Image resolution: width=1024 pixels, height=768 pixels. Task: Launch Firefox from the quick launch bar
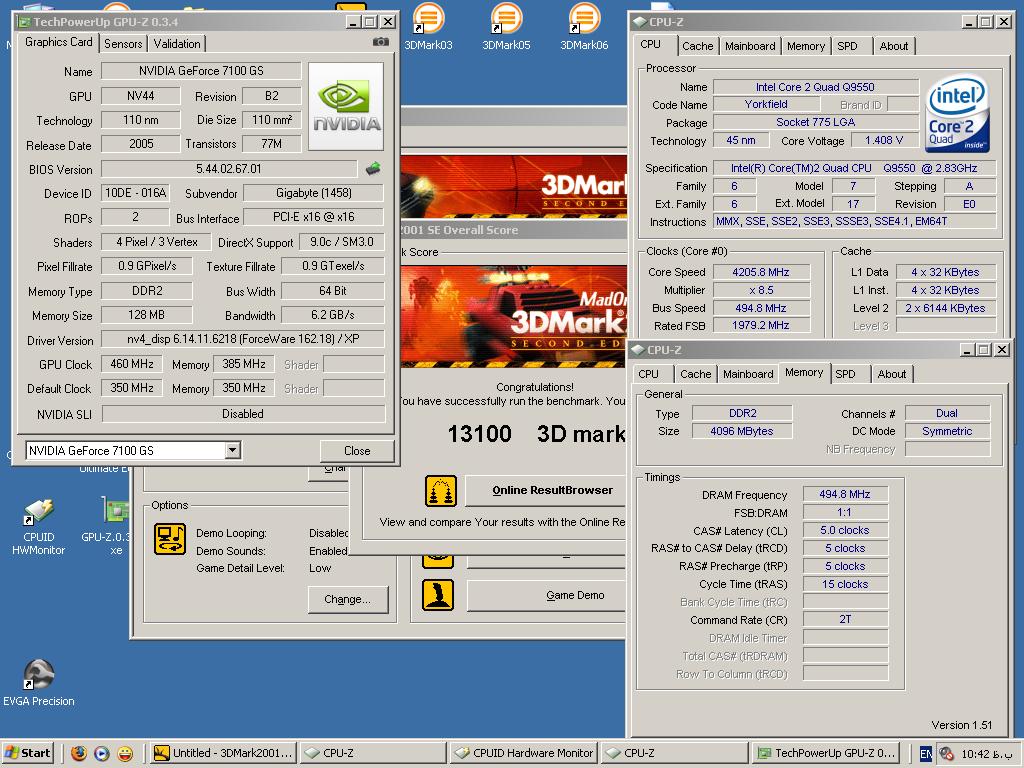78,753
